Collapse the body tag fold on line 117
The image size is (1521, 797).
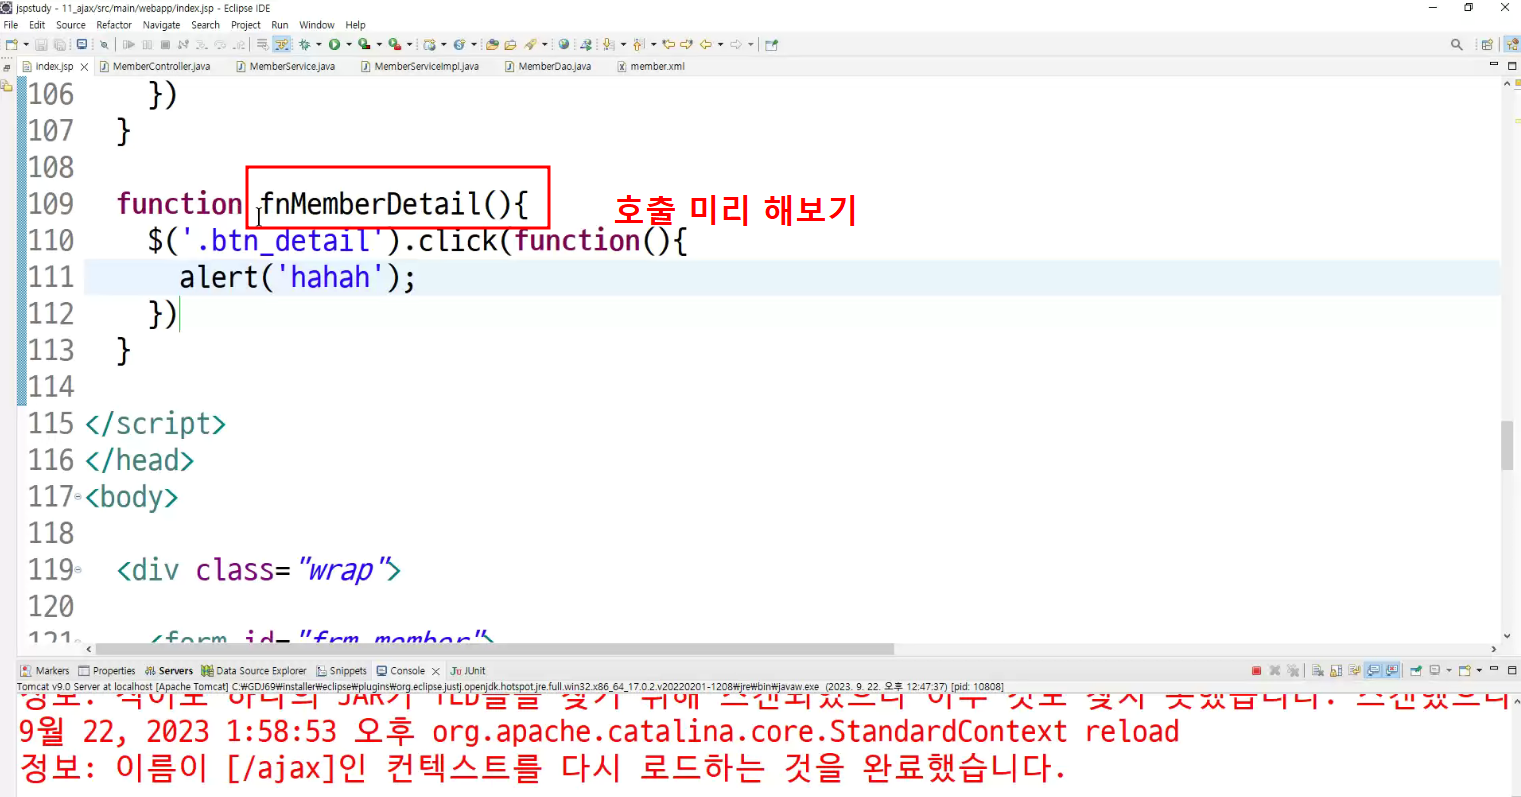[78, 497]
